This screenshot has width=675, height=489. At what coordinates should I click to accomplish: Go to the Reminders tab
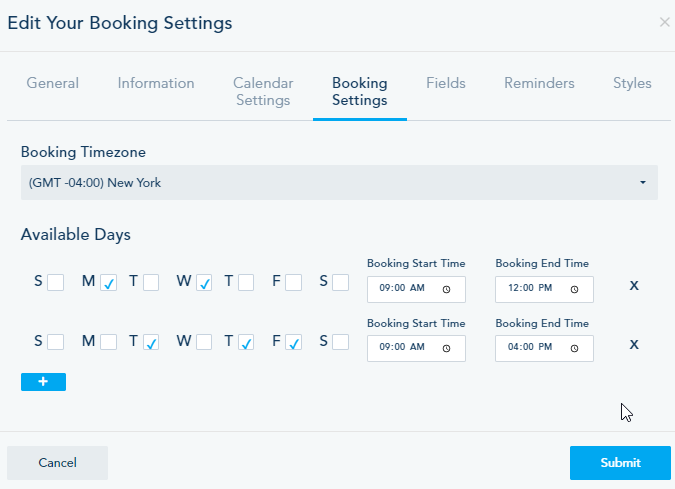(539, 84)
